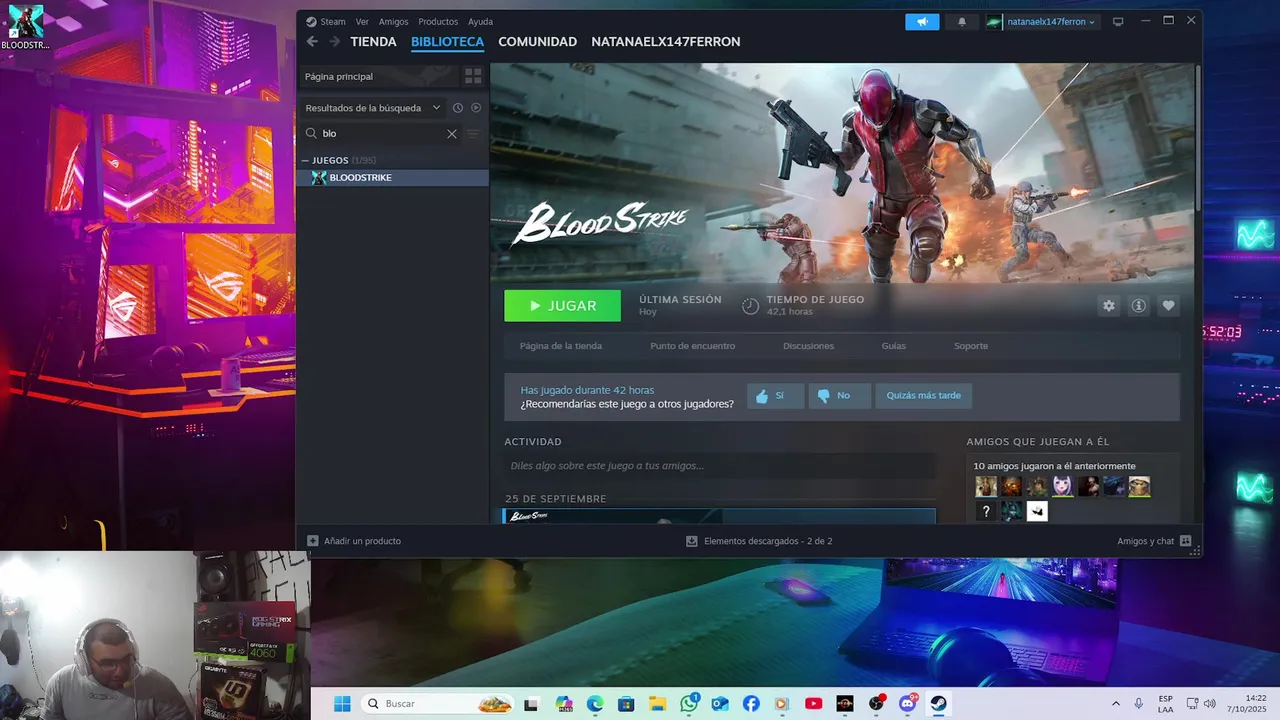This screenshot has width=1280, height=720.
Task: Toggle the ready-to-play filter icon
Action: point(476,108)
